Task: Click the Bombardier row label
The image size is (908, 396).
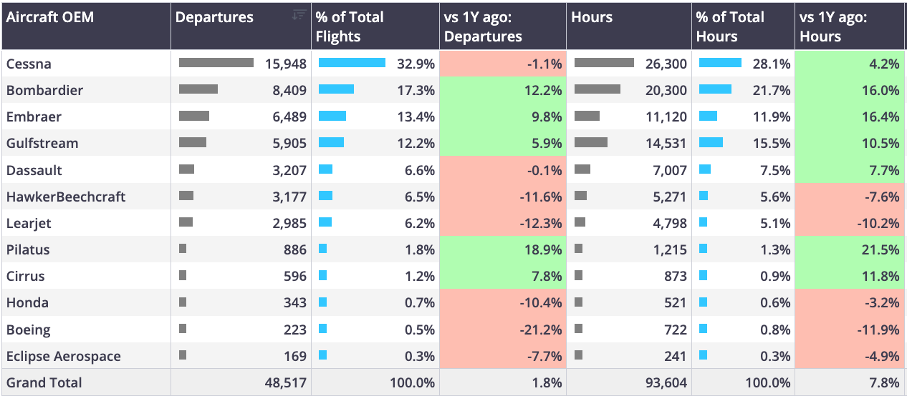Action: 45,90
